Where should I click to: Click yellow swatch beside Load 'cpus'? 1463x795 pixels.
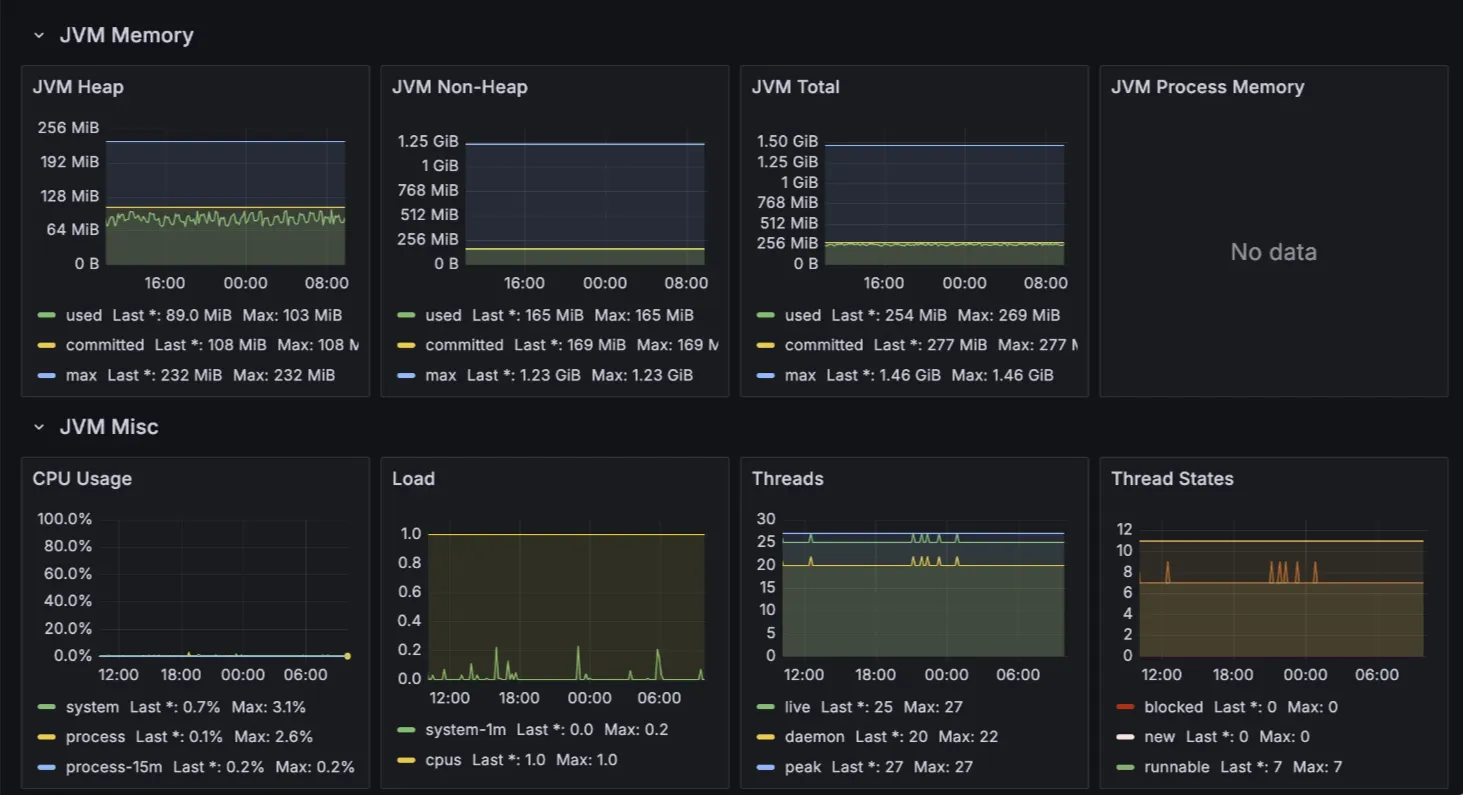pyautogui.click(x=405, y=761)
